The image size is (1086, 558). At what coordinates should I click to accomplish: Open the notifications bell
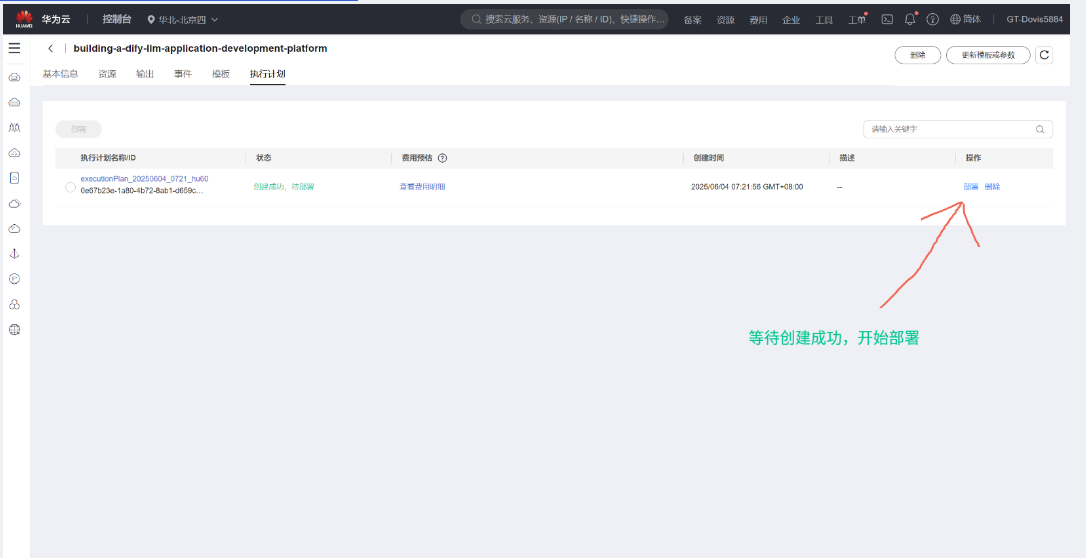pos(909,19)
